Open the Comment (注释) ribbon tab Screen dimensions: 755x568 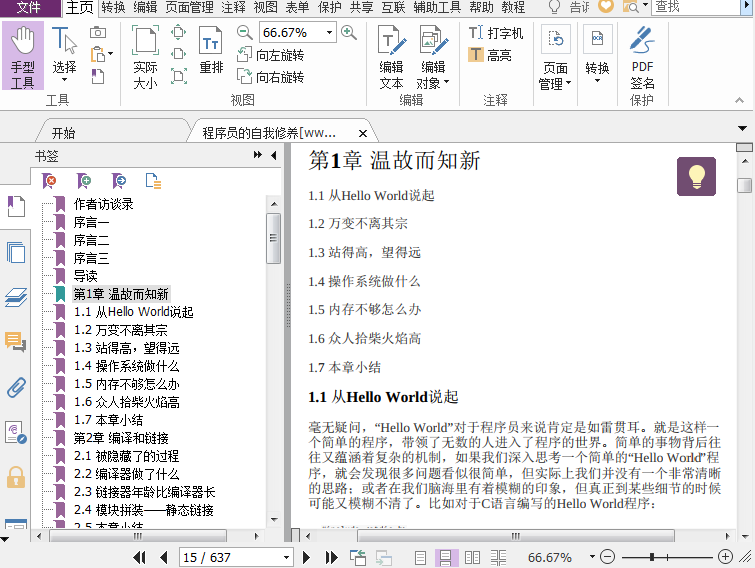click(234, 7)
